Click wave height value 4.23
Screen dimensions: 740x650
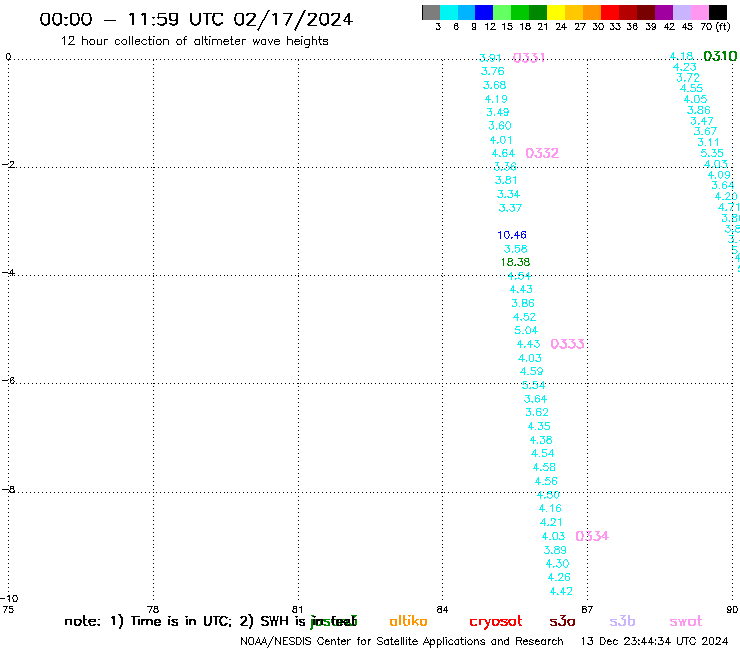click(684, 67)
